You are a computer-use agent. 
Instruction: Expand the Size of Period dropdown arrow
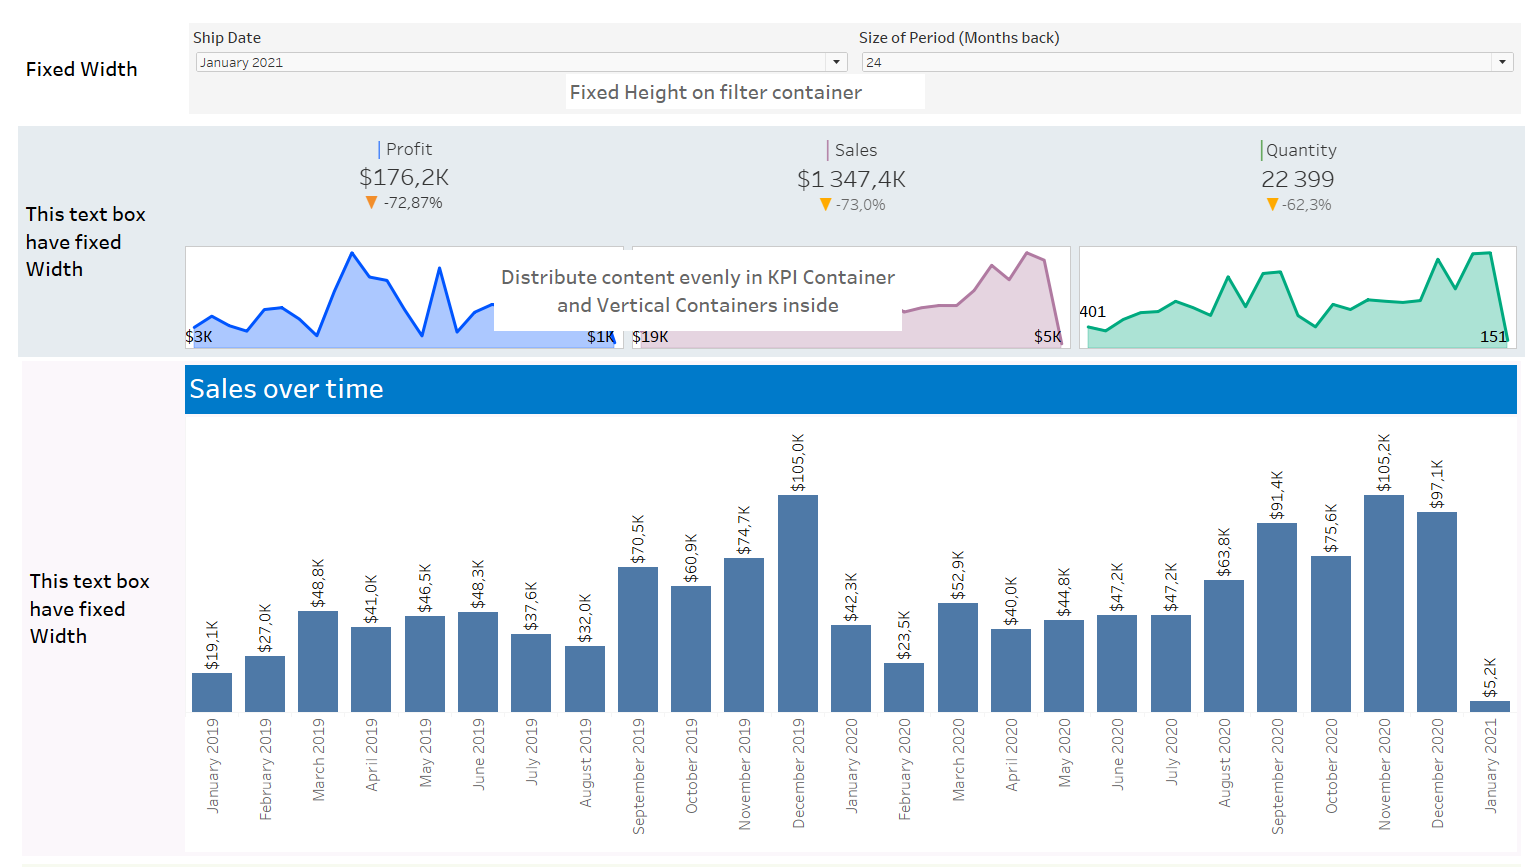[1501, 62]
